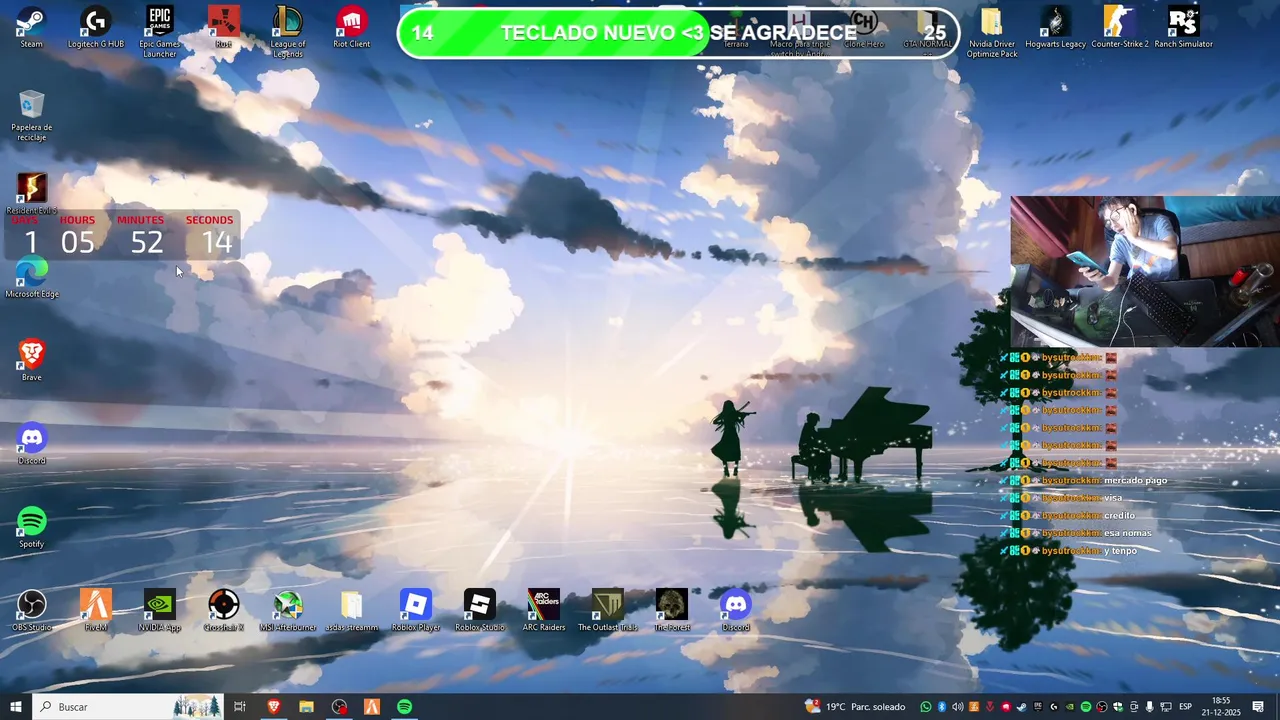Click the chat message 'y tenpo'
The image size is (1280, 720).
click(x=1120, y=551)
